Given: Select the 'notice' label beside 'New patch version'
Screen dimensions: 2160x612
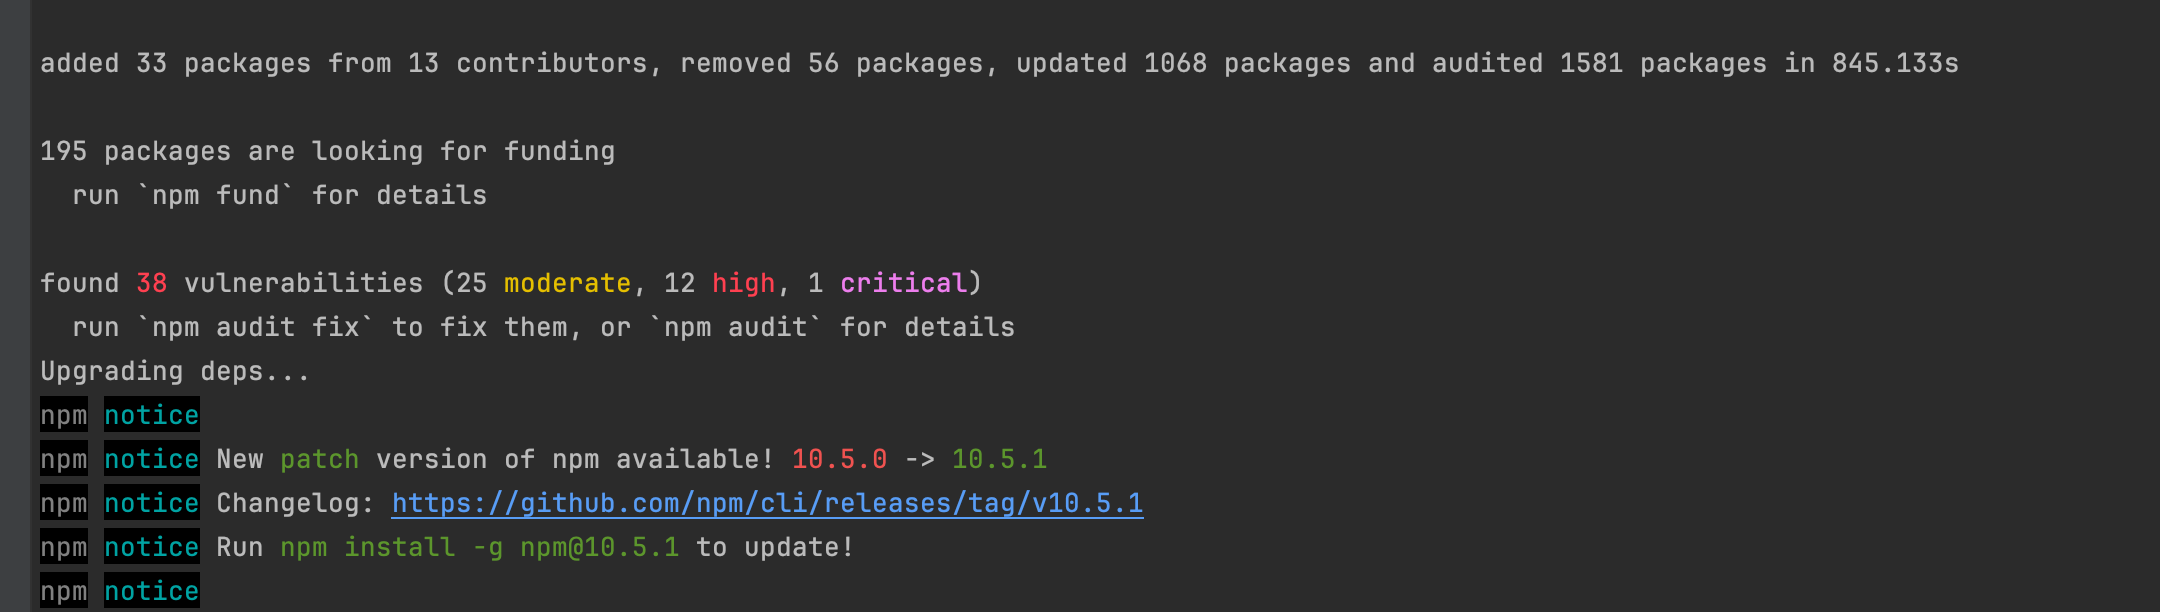Looking at the screenshot, I should click(151, 459).
